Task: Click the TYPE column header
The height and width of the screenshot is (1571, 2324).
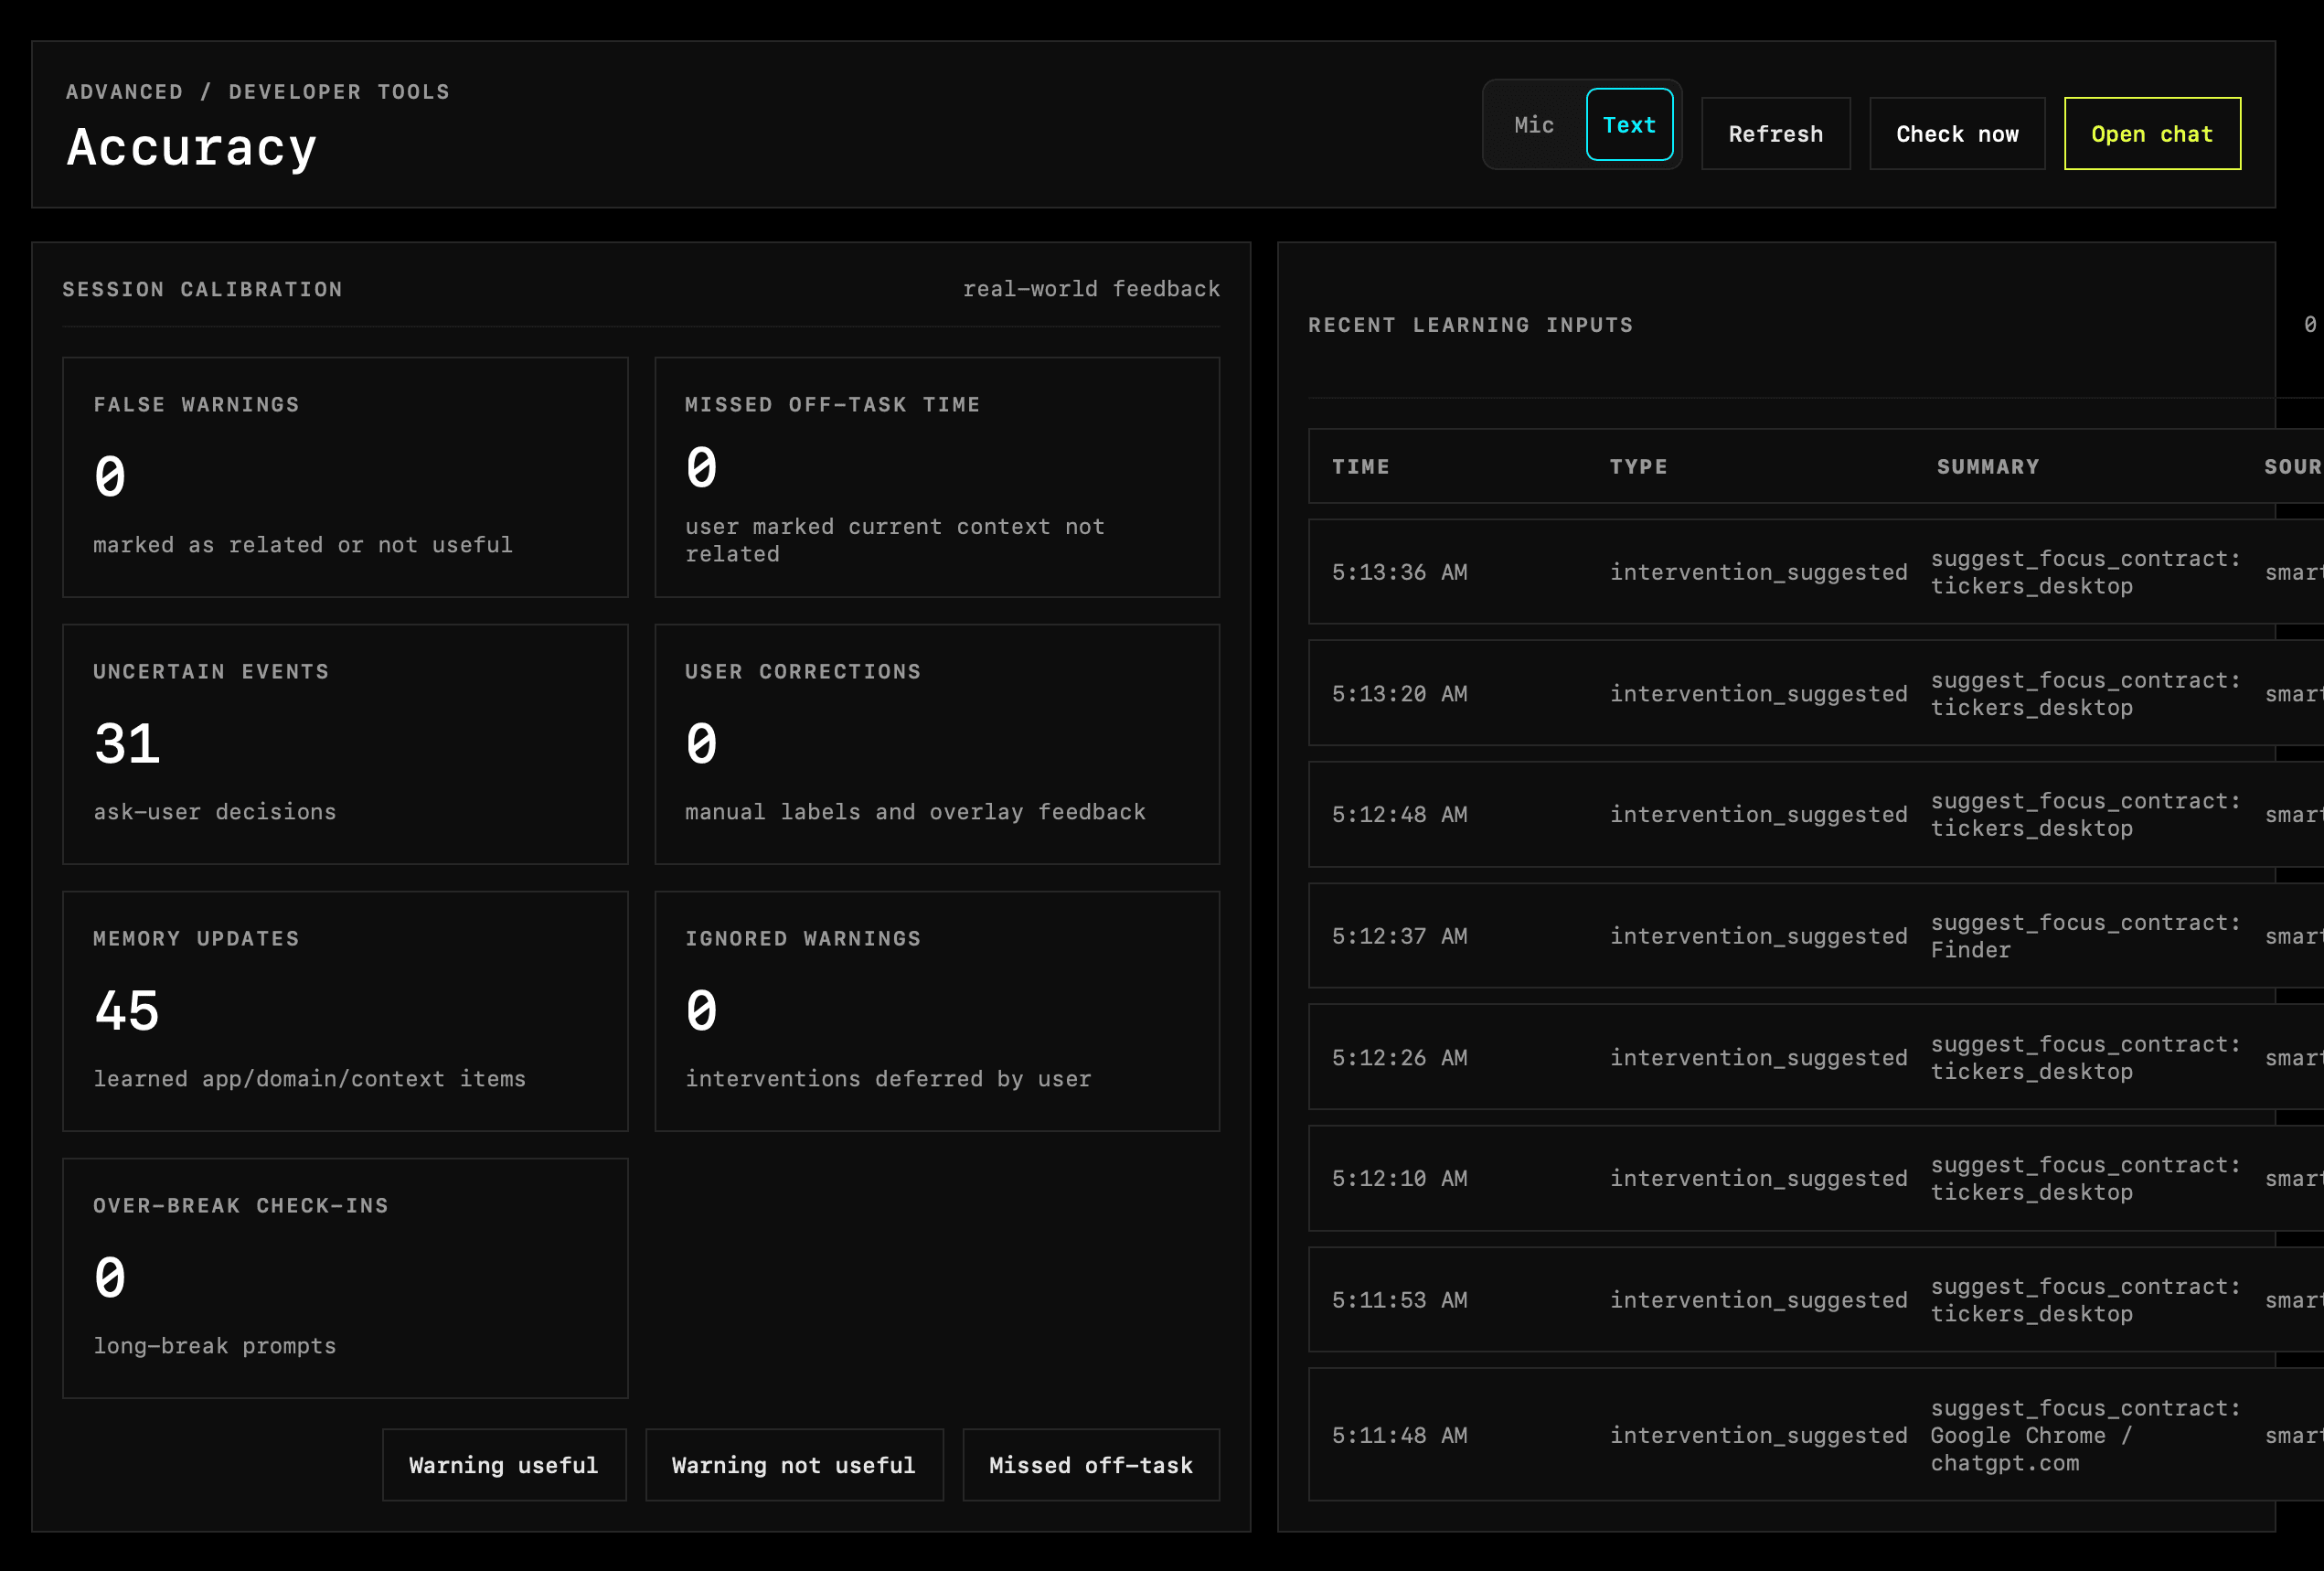Action: pyautogui.click(x=1638, y=467)
